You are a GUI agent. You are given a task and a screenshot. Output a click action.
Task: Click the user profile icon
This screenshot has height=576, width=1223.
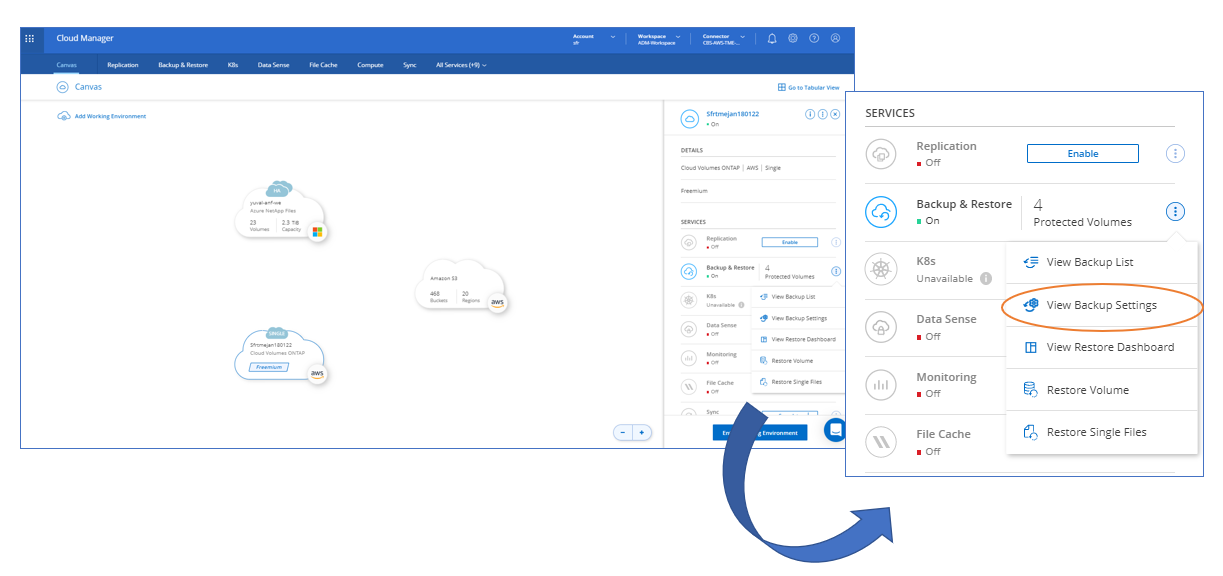point(836,38)
